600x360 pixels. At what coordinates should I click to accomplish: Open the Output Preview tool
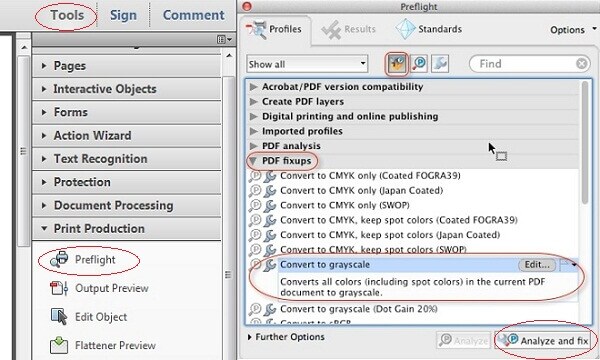[x=99, y=288]
